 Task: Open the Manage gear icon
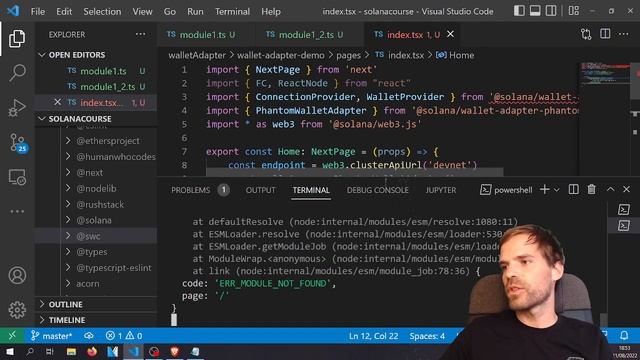coord(17,310)
